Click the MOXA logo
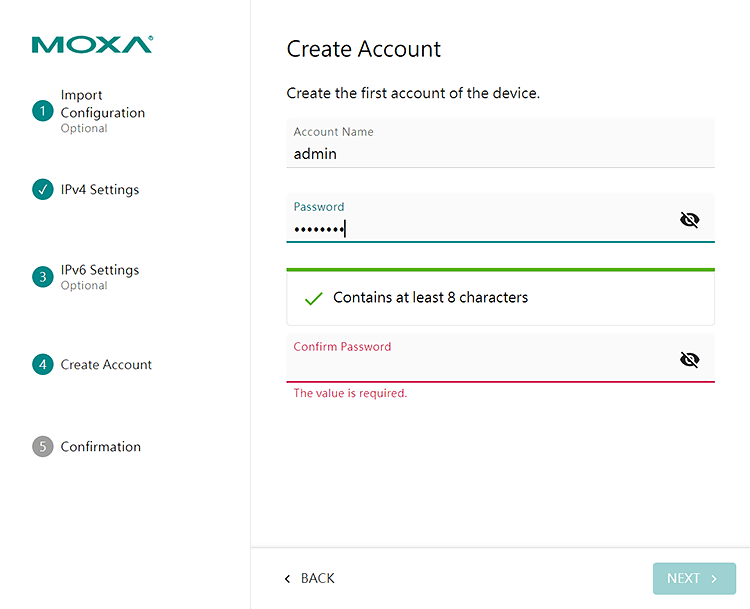 click(92, 45)
